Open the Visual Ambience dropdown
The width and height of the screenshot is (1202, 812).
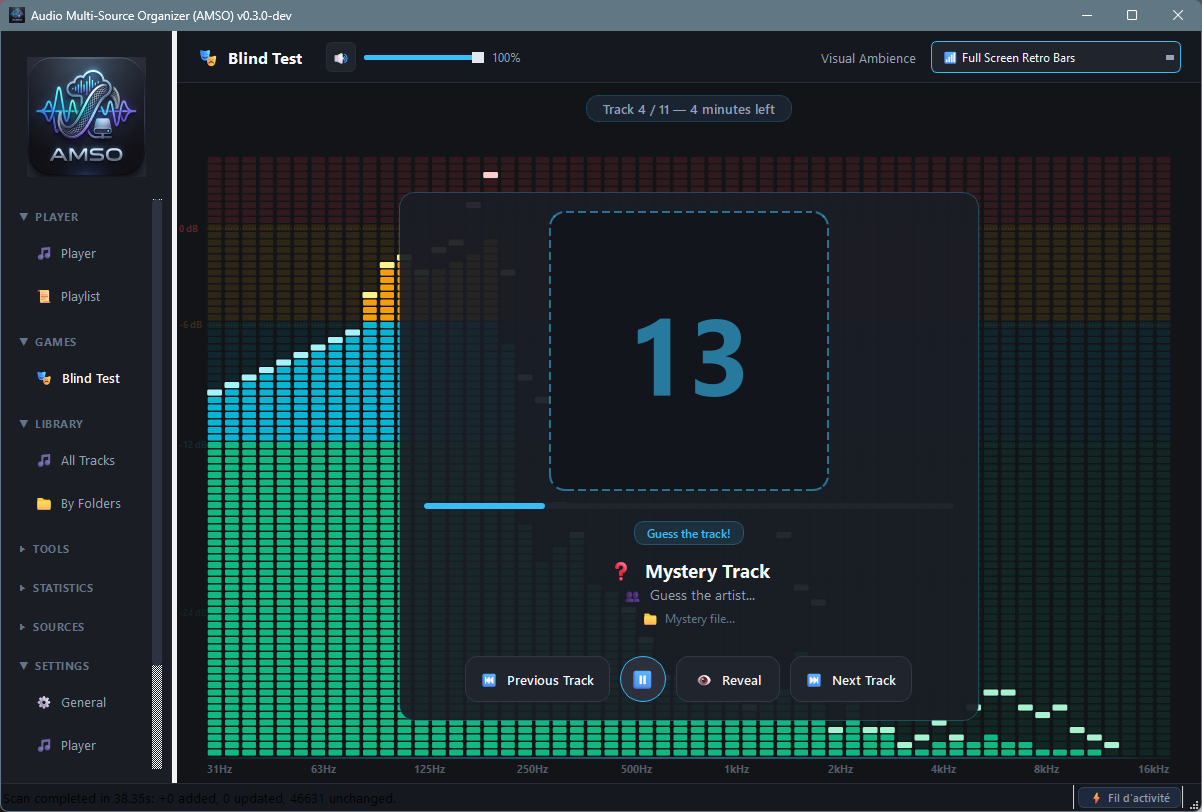point(1055,58)
